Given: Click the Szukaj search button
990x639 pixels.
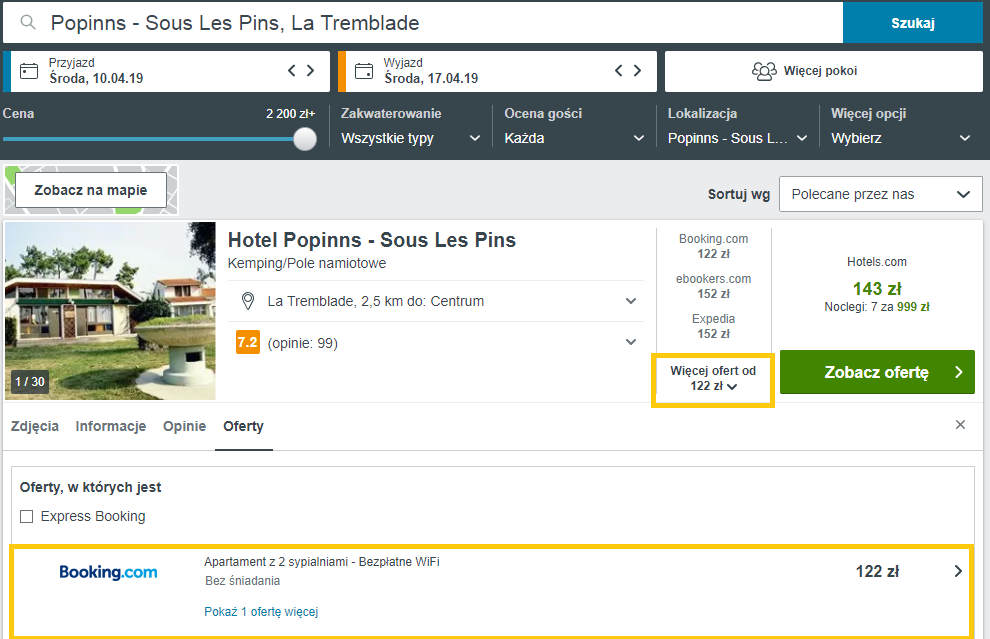Looking at the screenshot, I should 912,22.
